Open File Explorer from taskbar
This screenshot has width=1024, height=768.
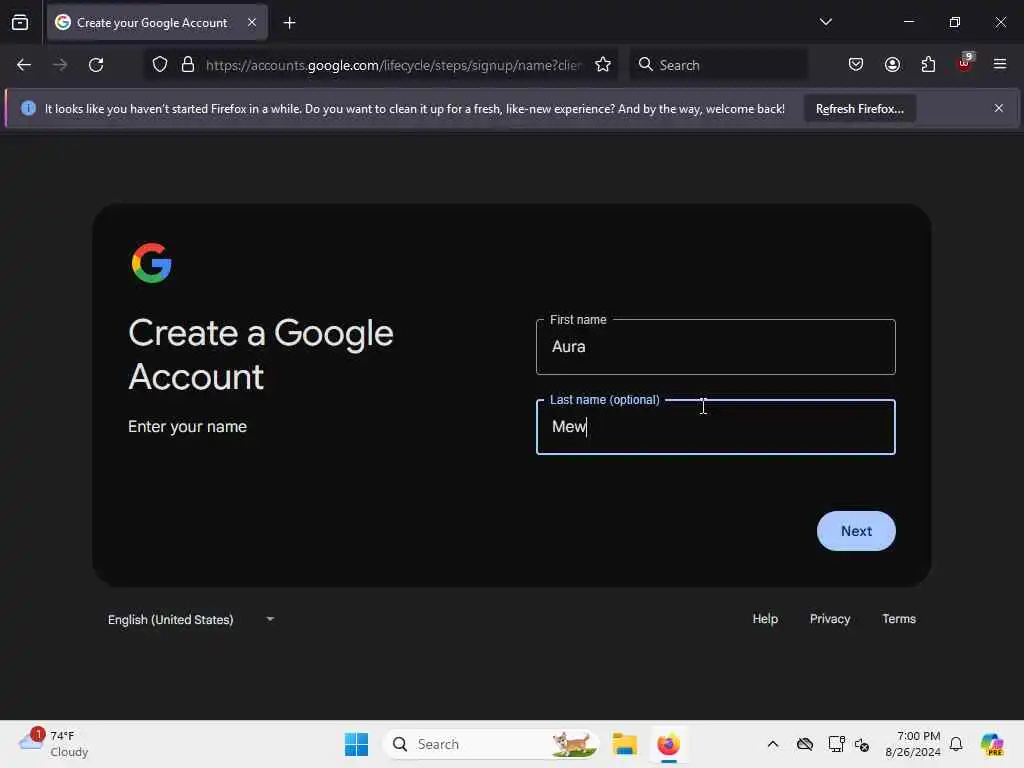(625, 744)
